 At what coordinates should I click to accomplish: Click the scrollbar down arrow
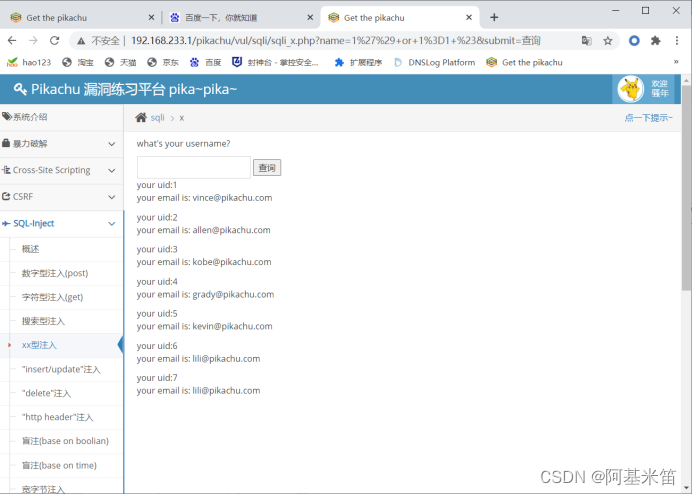point(686,488)
